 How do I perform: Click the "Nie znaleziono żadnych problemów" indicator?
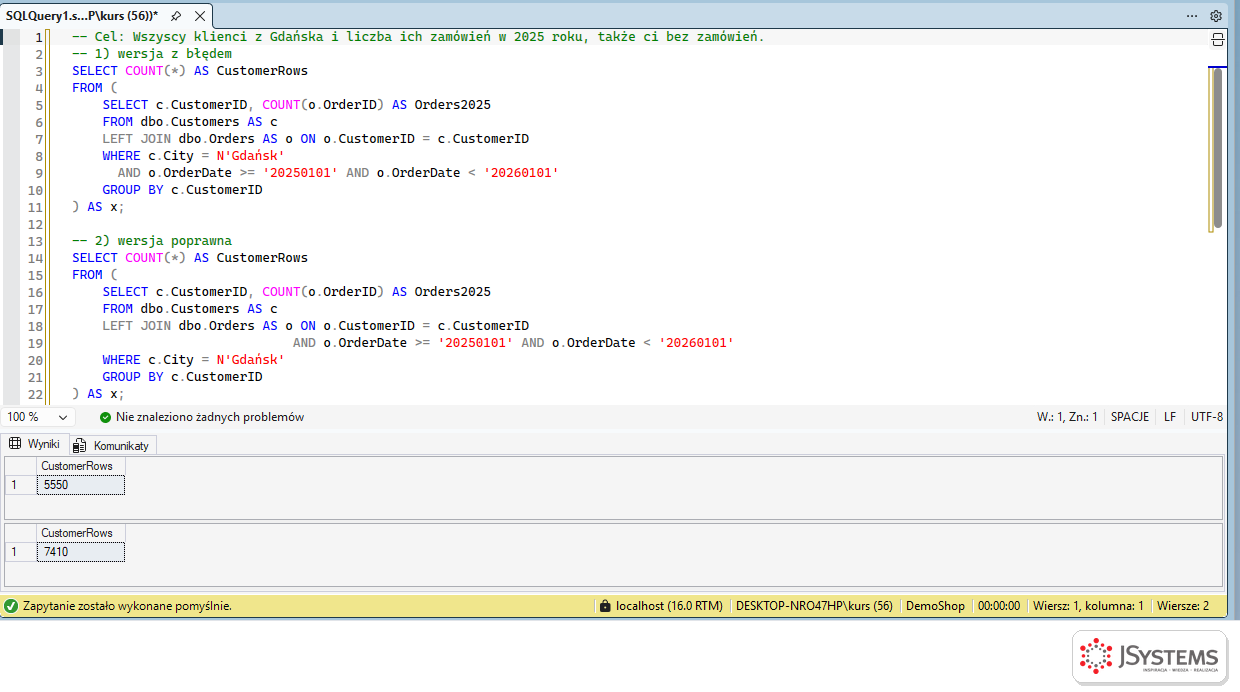[202, 417]
